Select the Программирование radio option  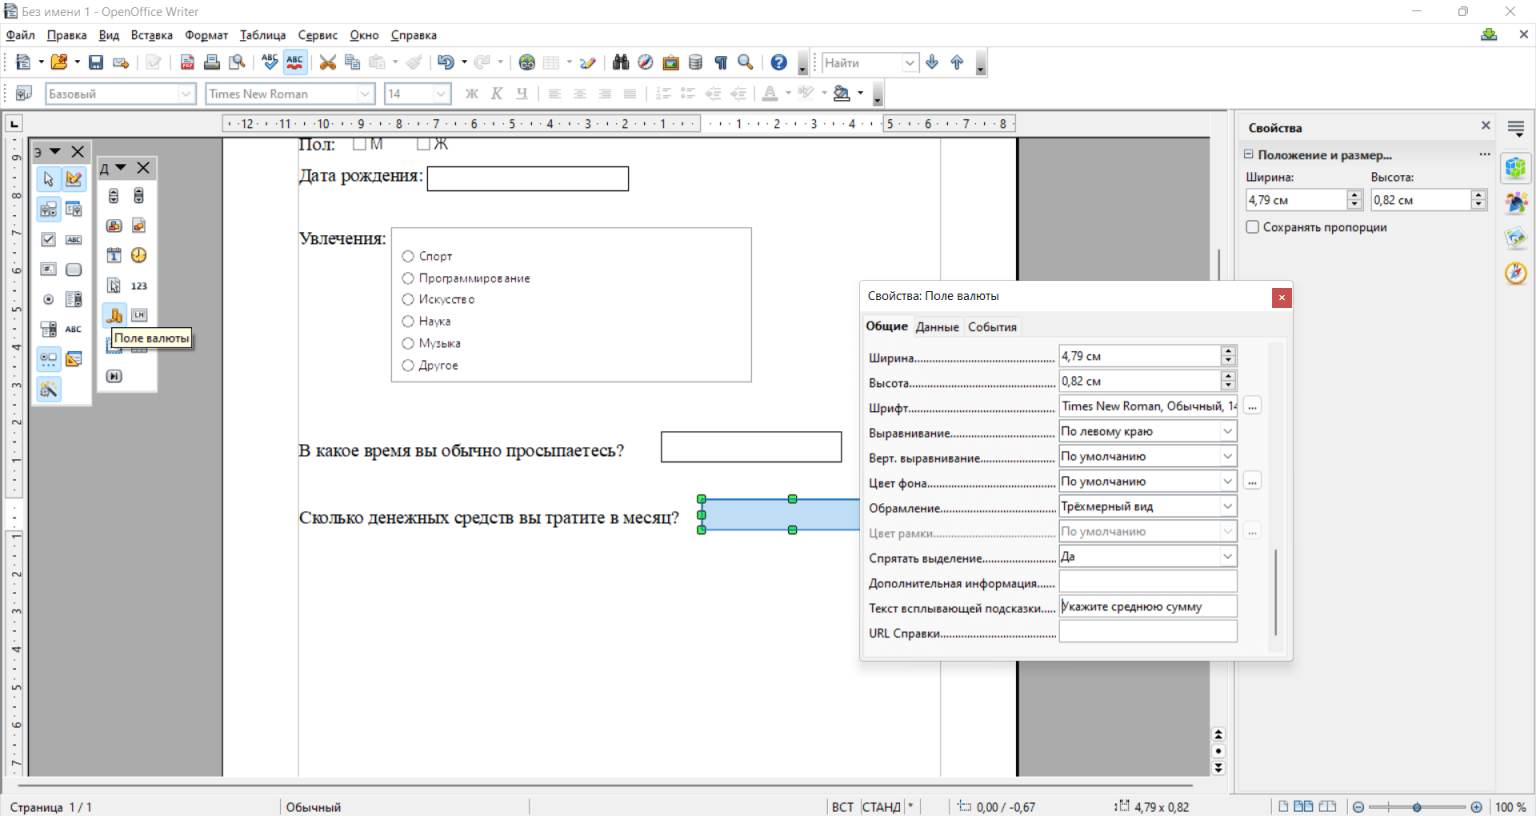coord(408,279)
